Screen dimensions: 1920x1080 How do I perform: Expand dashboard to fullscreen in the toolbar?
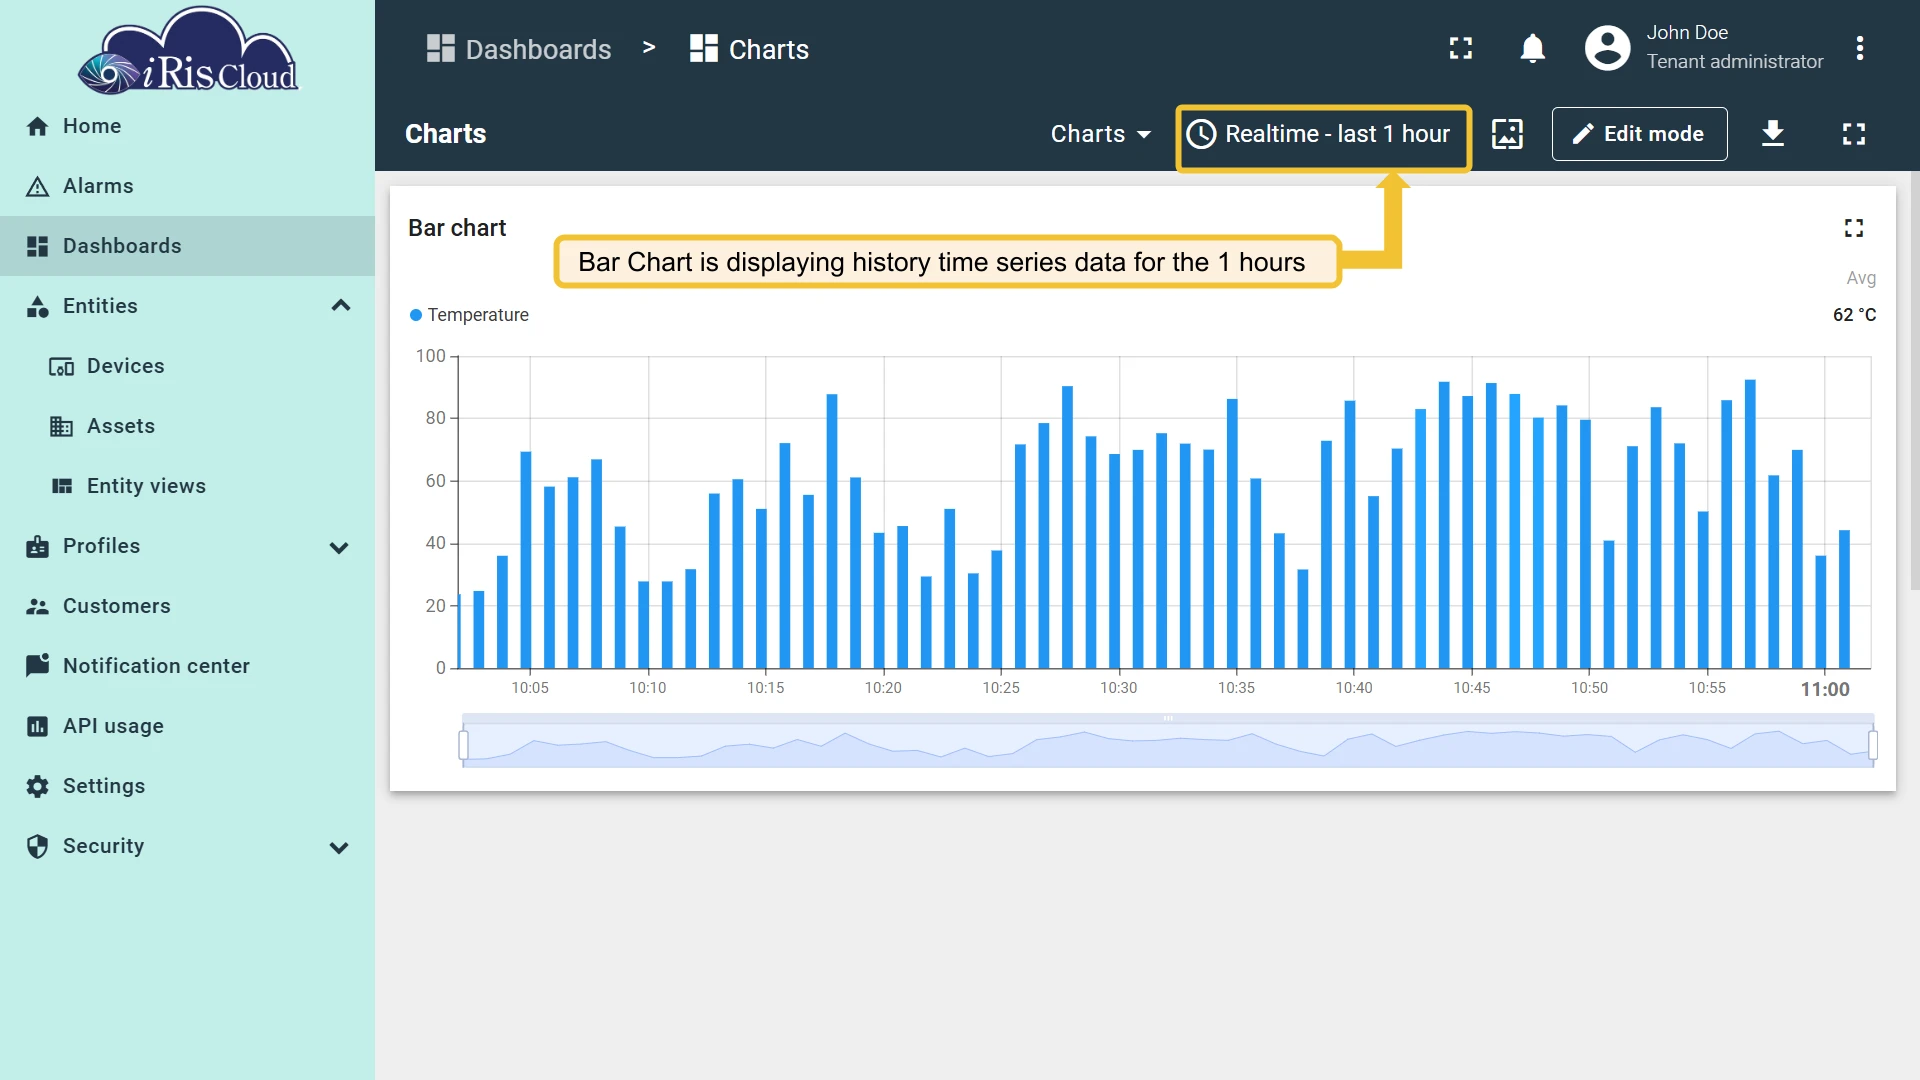click(x=1854, y=134)
